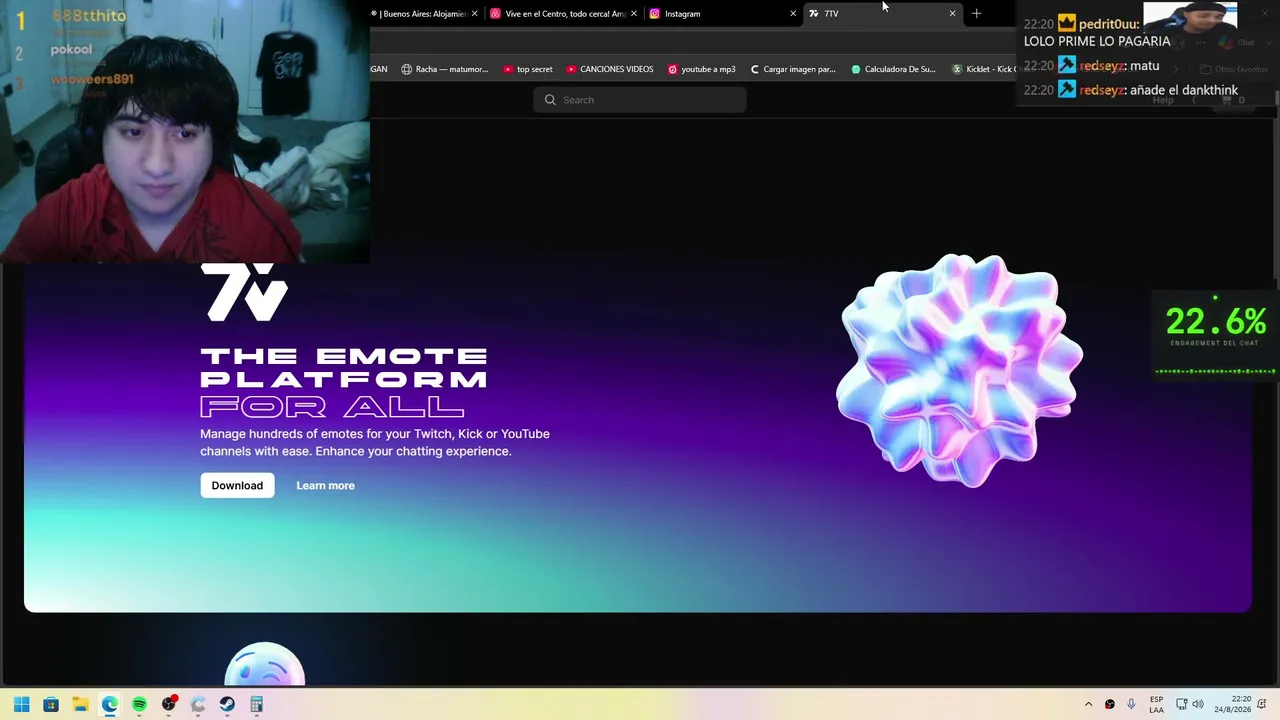Viewport: 1280px width, 720px height.
Task: Switch to the Vive en el Centro tab
Action: [565, 14]
